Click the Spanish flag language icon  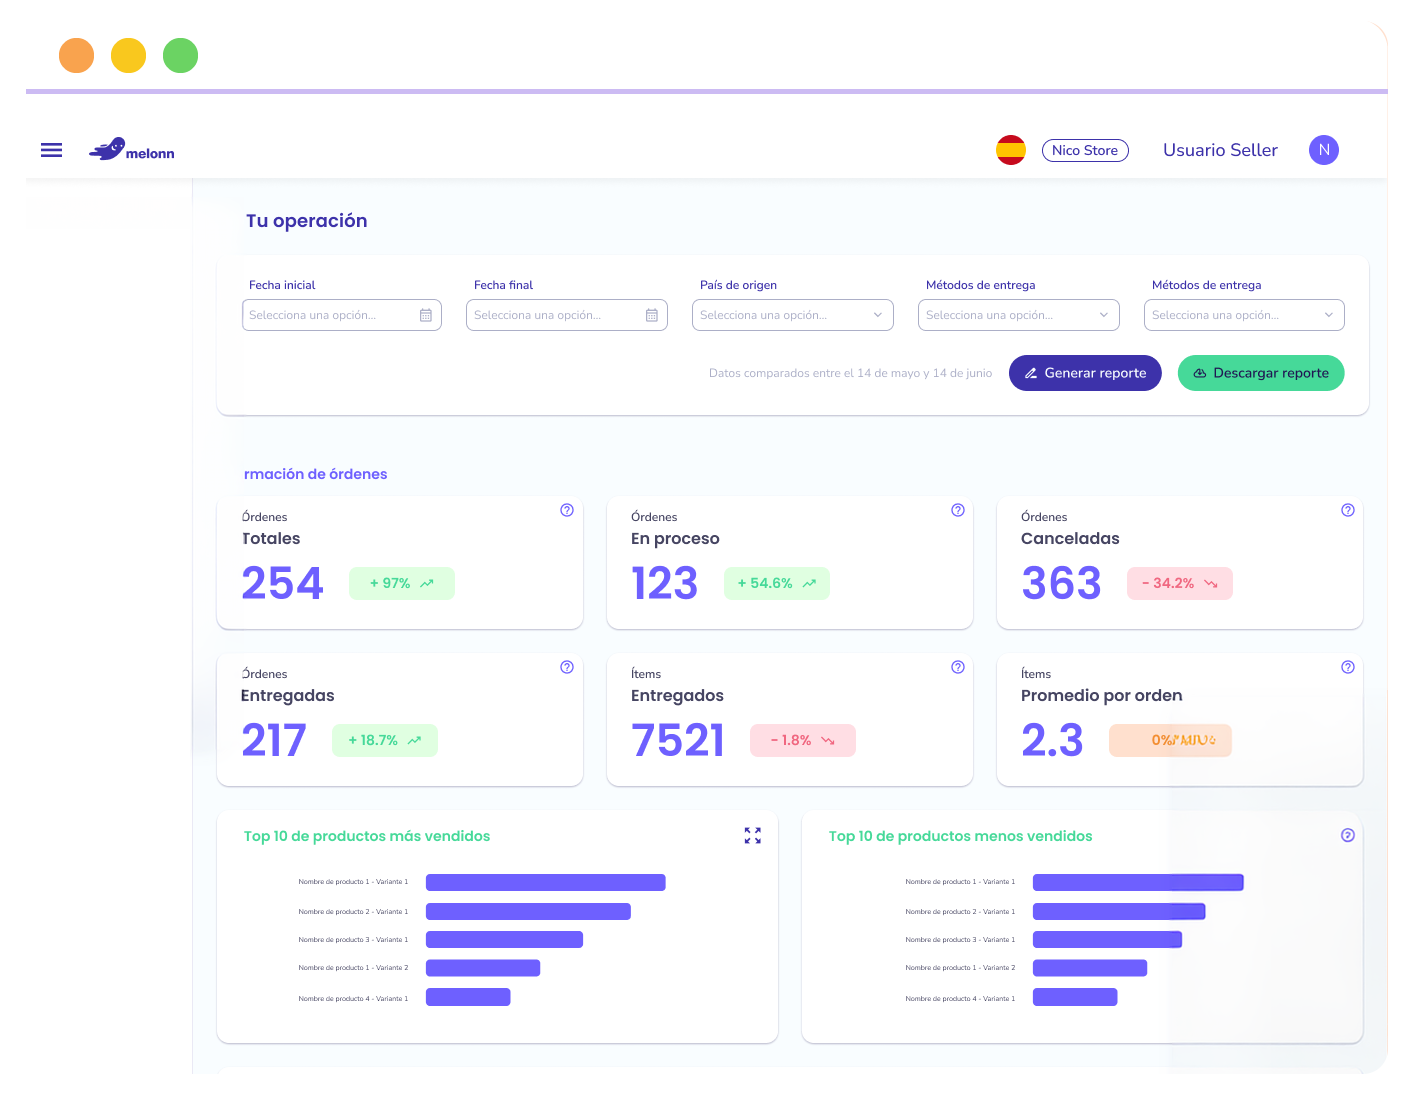click(1011, 149)
